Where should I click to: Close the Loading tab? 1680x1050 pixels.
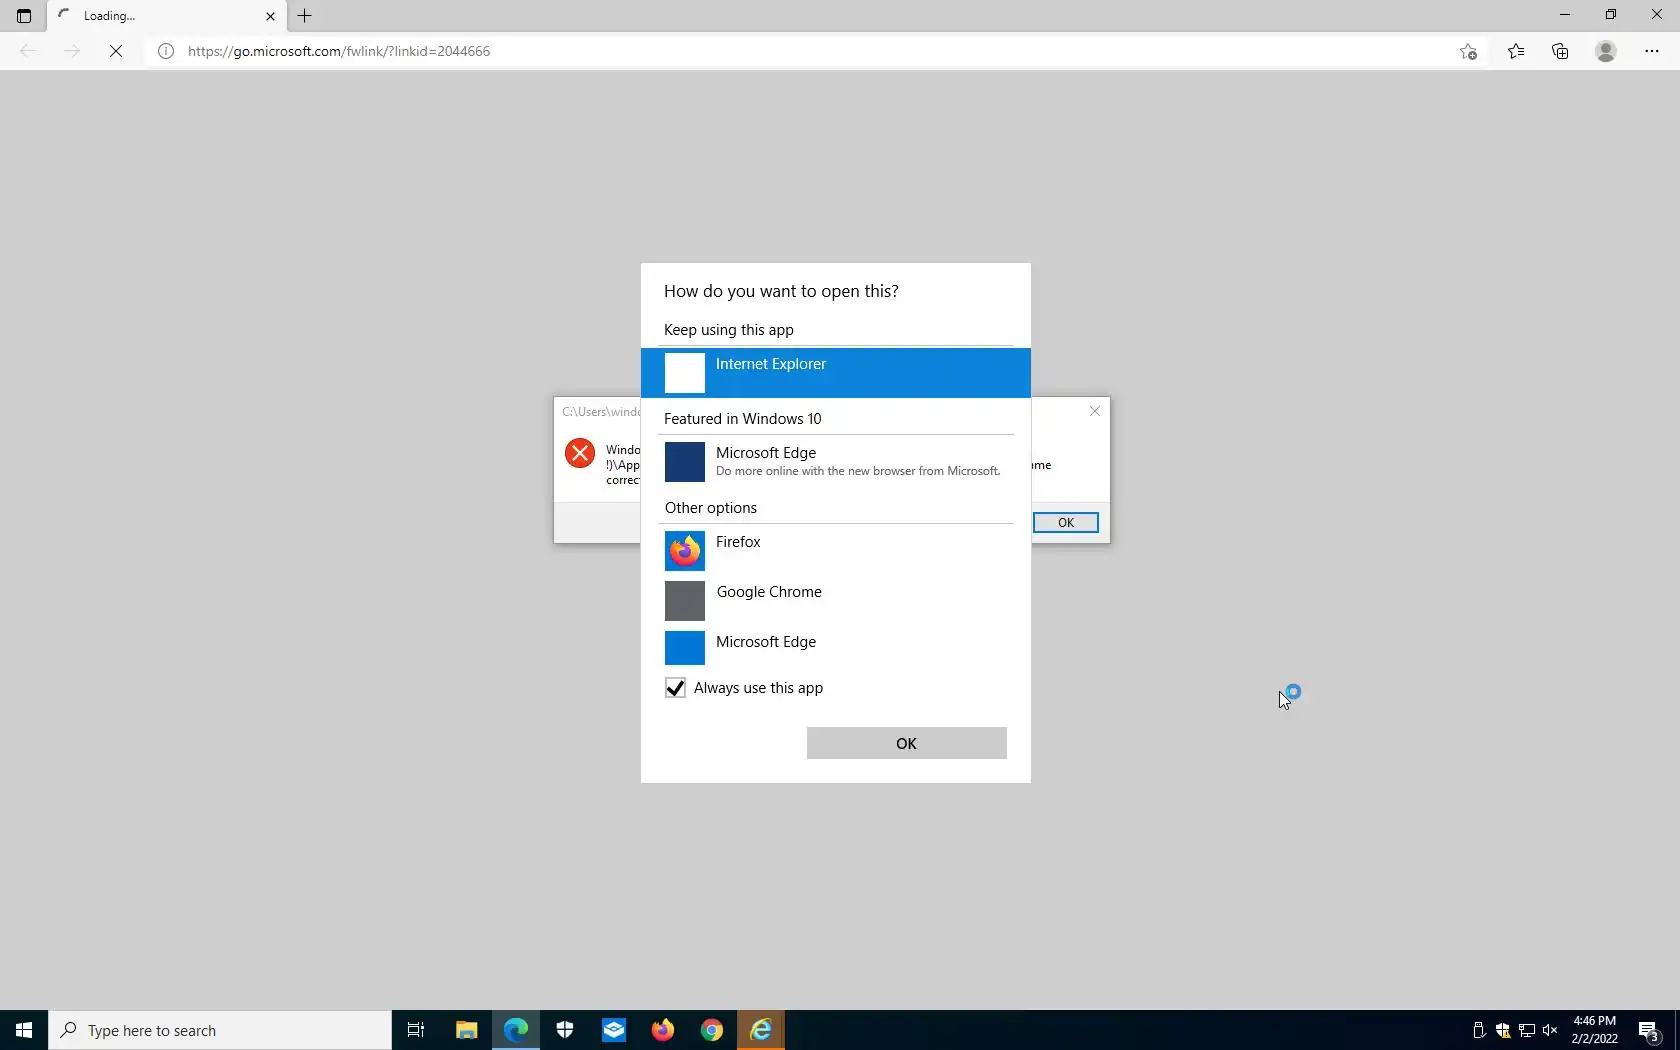(270, 16)
